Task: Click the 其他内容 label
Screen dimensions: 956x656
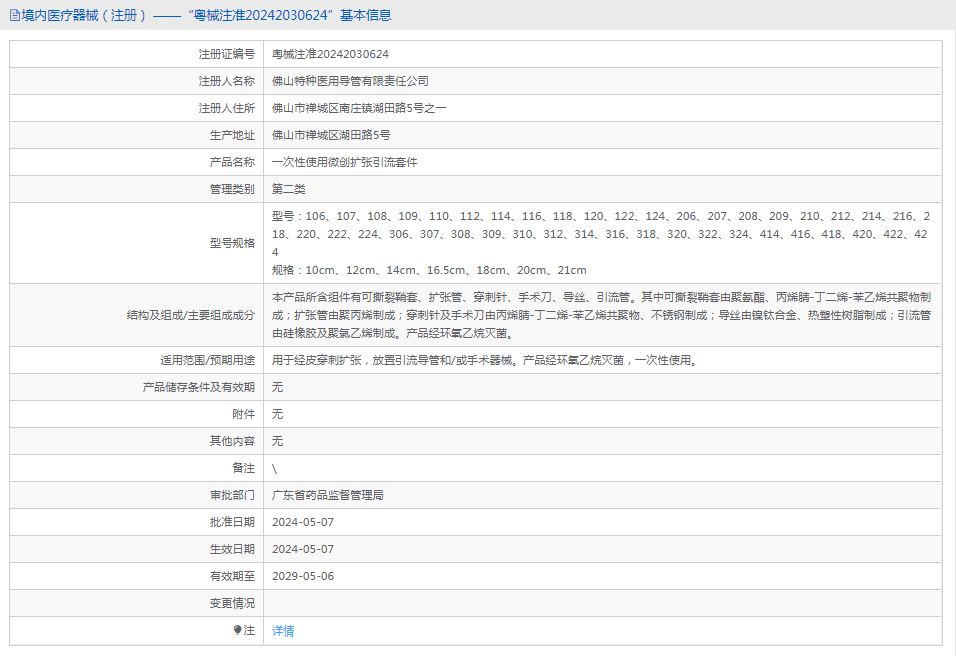Action: click(x=232, y=441)
